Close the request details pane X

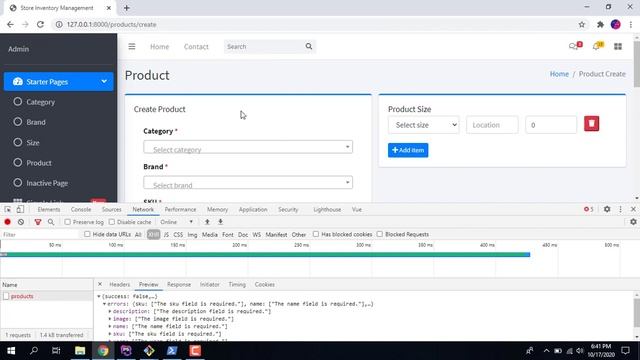(x=100, y=284)
